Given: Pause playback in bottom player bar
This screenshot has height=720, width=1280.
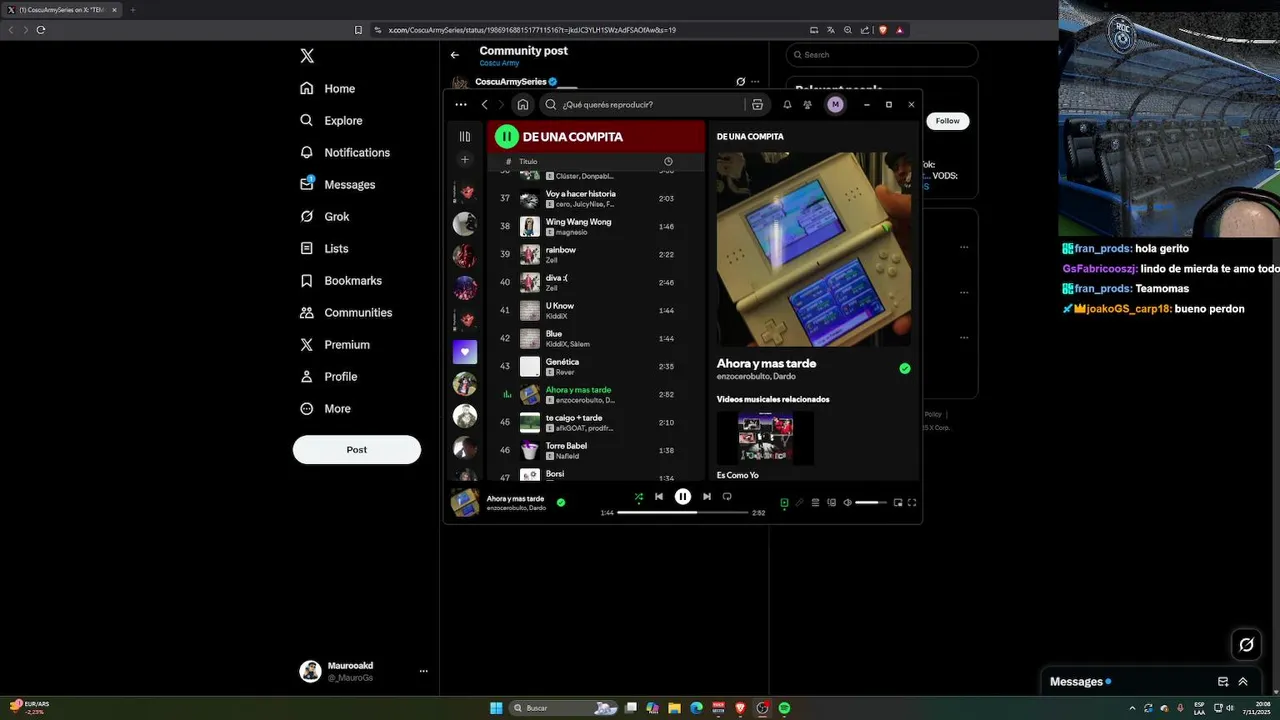Looking at the screenshot, I should click(683, 496).
